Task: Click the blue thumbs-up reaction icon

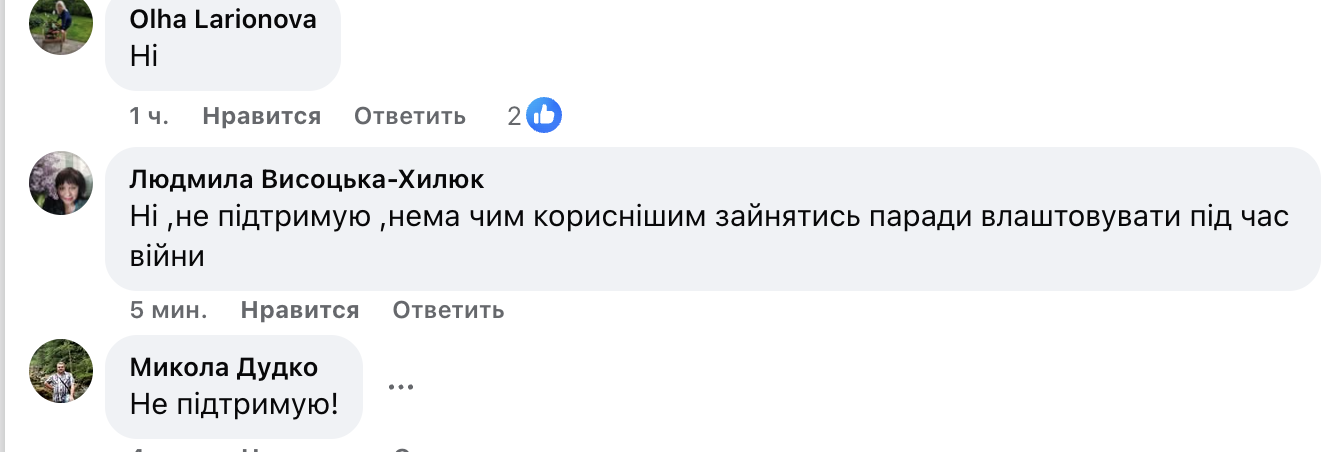Action: click(545, 116)
